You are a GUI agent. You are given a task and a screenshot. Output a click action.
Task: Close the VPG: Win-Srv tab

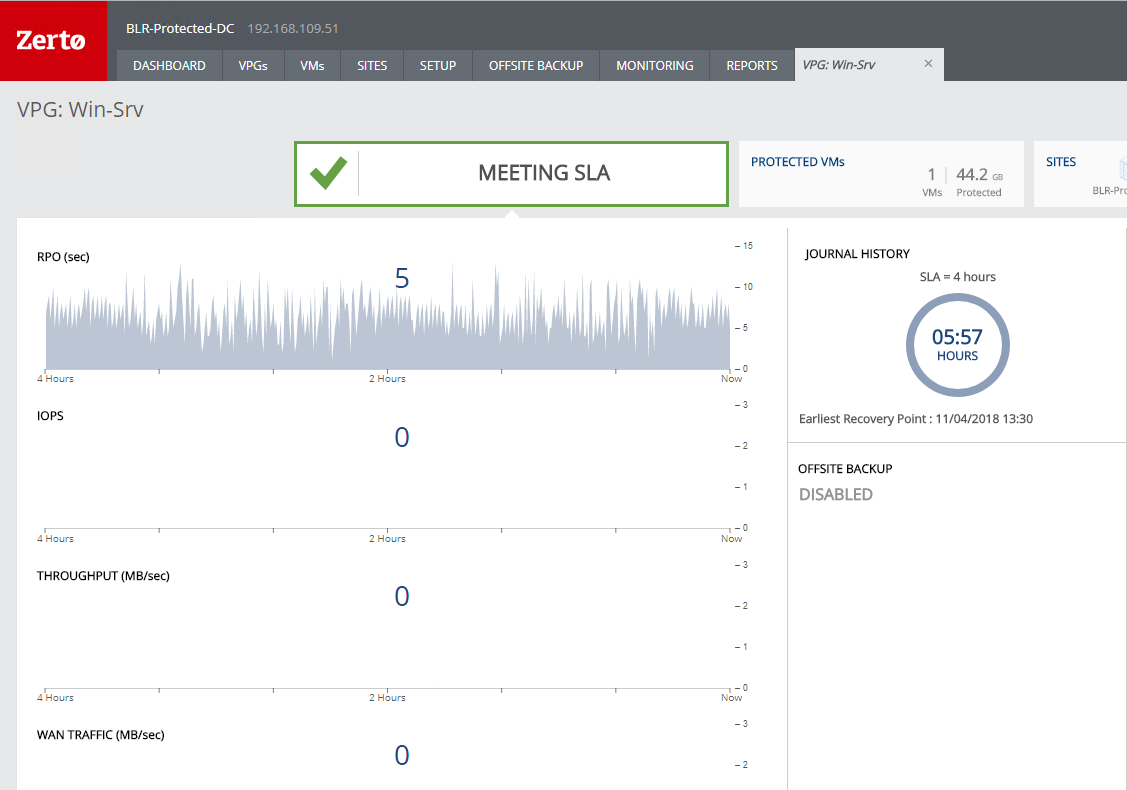pyautogui.click(x=928, y=64)
